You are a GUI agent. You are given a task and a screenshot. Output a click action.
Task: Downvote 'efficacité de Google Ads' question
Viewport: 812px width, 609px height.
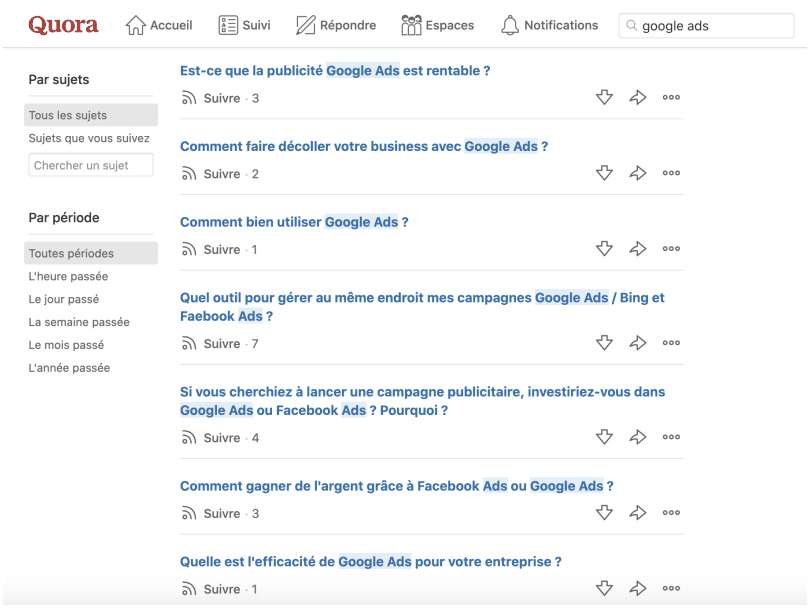click(x=604, y=588)
